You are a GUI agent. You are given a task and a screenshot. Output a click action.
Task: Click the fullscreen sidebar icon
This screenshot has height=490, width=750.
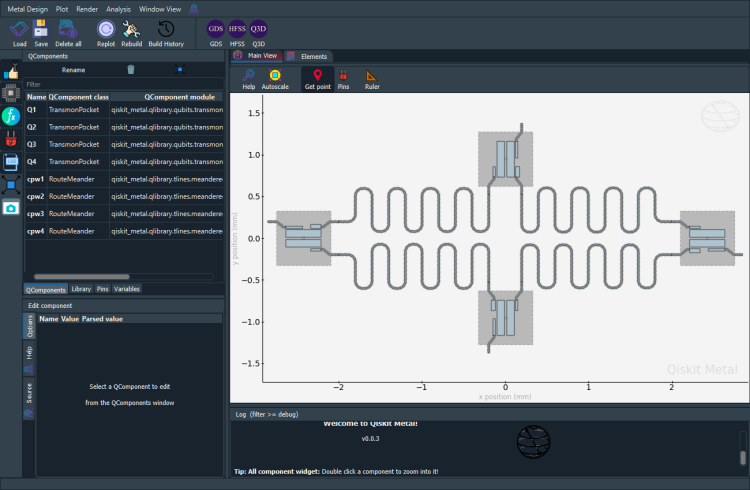click(x=11, y=185)
